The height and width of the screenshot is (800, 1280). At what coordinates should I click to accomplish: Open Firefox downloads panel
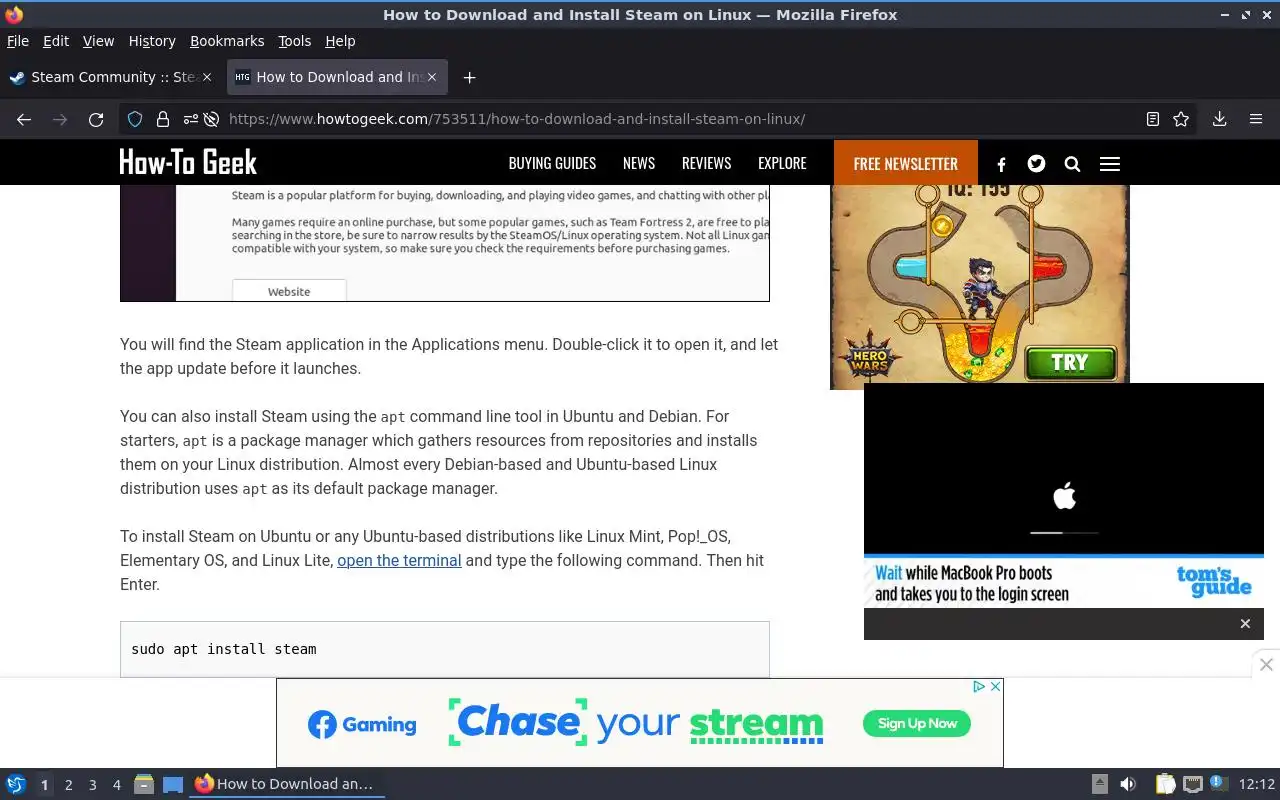1219,119
